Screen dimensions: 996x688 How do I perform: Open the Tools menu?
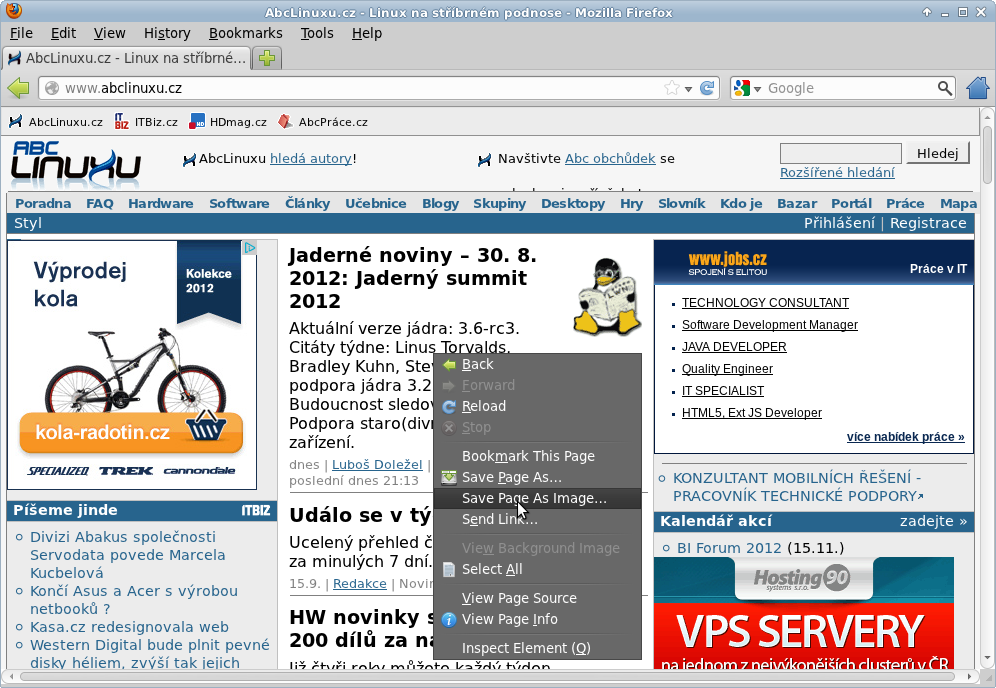pyautogui.click(x=317, y=33)
